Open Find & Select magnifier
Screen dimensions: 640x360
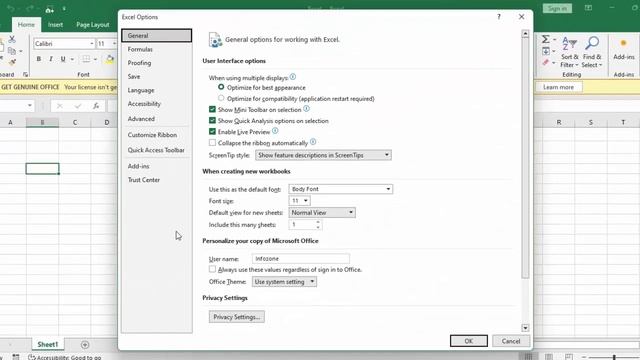point(592,52)
